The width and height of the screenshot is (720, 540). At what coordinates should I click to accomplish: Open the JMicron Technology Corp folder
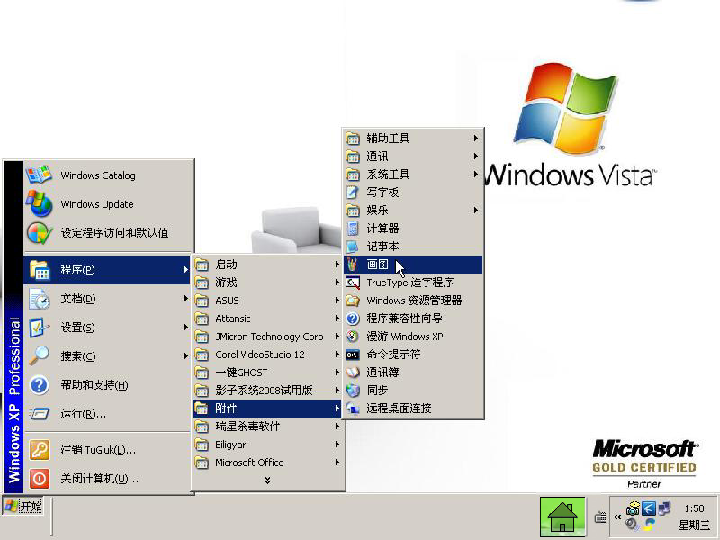pyautogui.click(x=267, y=337)
